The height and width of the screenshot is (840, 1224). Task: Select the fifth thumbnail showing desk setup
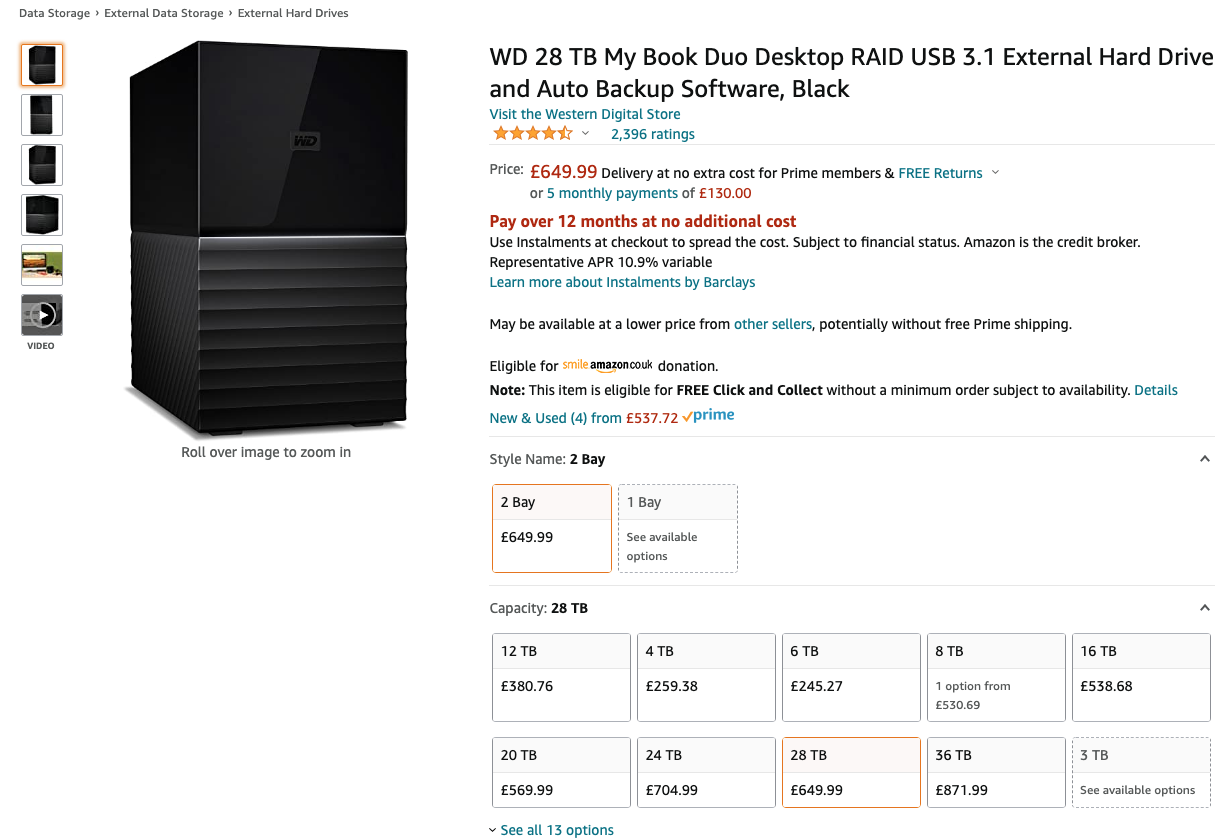(42, 265)
